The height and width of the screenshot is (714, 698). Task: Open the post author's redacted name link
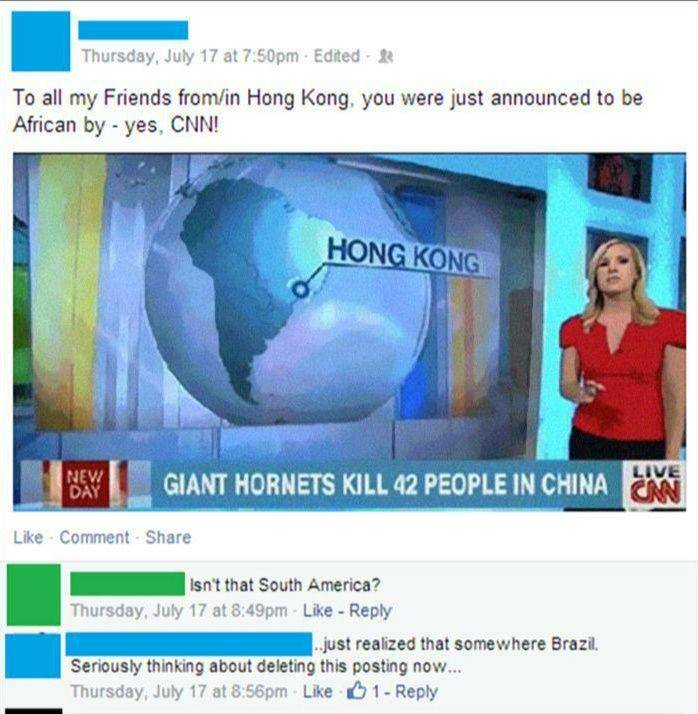[x=133, y=30]
